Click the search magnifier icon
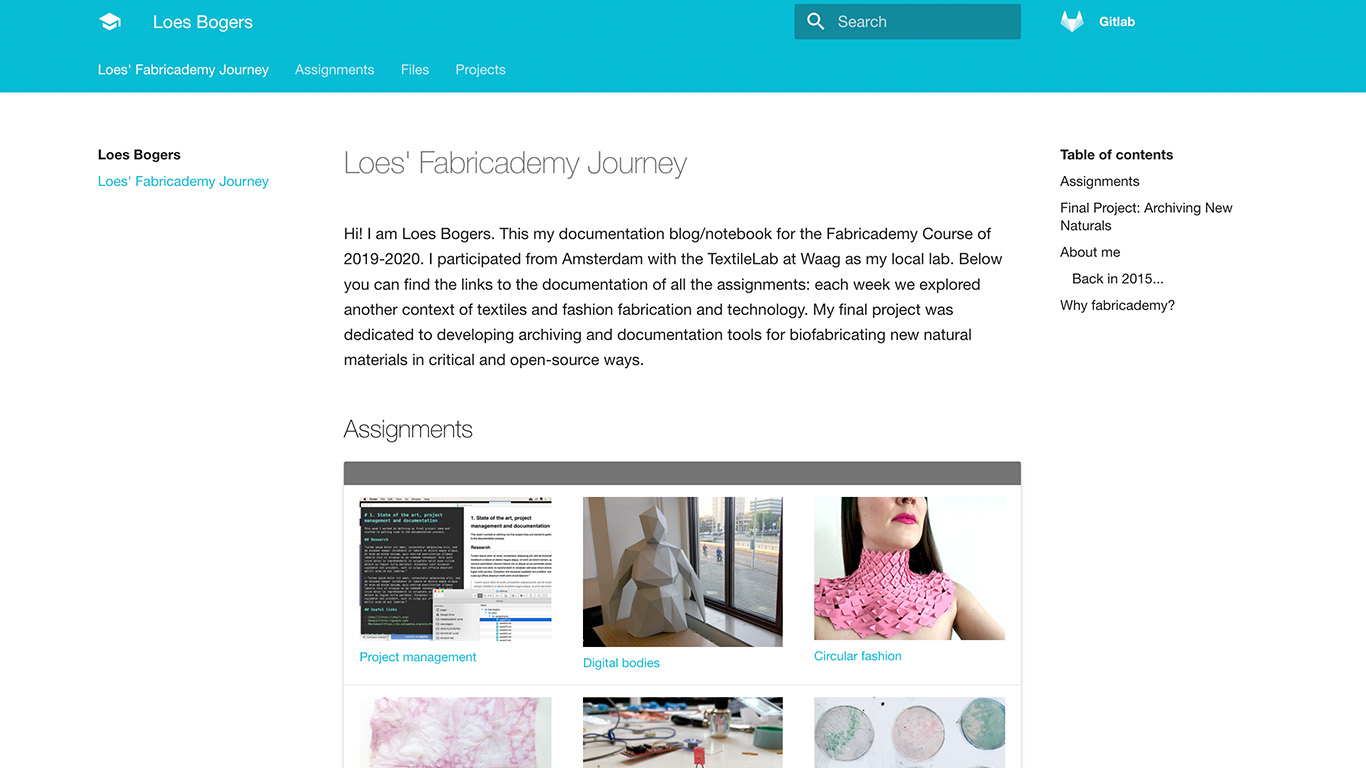 pyautogui.click(x=816, y=22)
